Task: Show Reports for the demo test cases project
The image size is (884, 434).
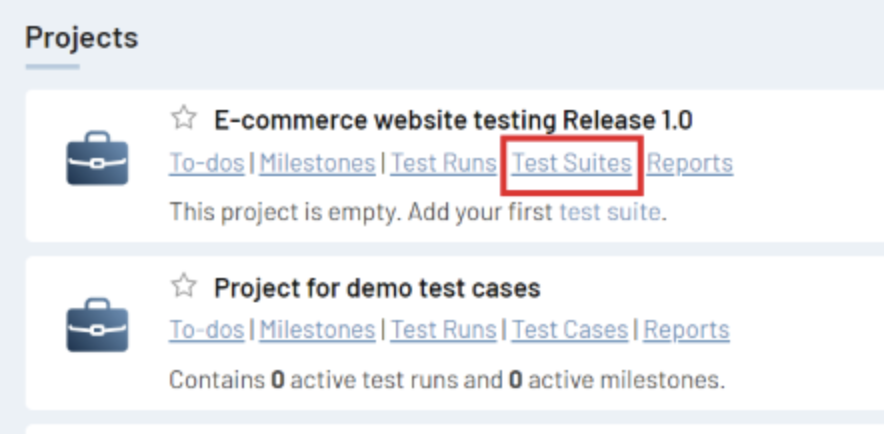Action: click(686, 329)
